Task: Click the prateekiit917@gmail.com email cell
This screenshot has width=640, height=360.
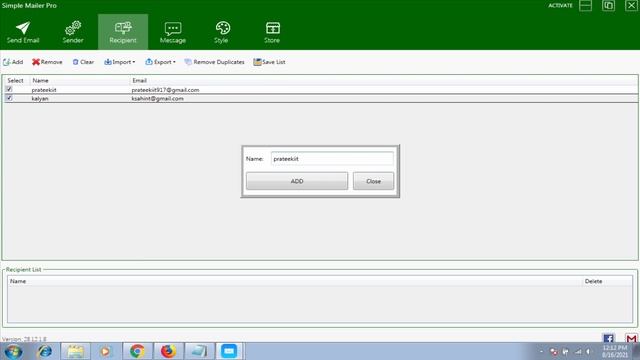Action: click(x=165, y=90)
